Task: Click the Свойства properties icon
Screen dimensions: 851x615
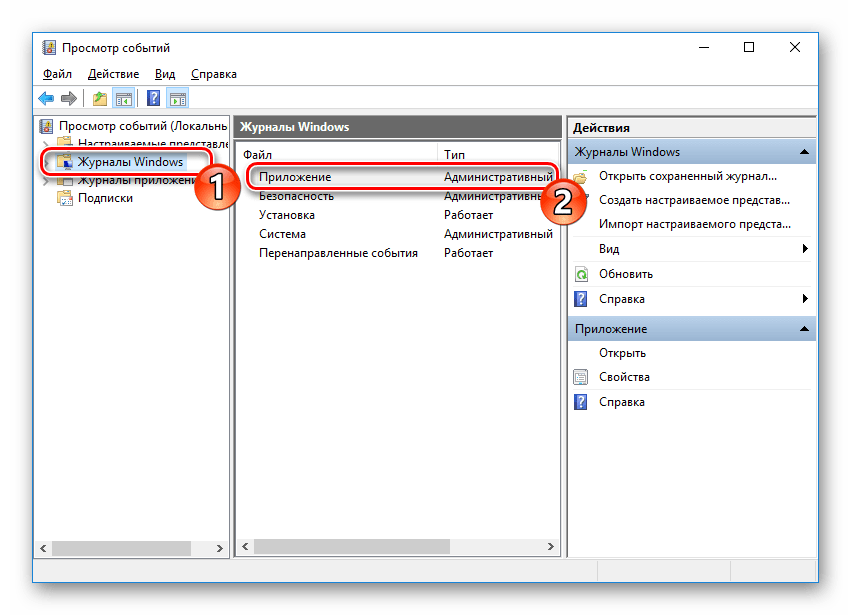Action: (x=581, y=377)
